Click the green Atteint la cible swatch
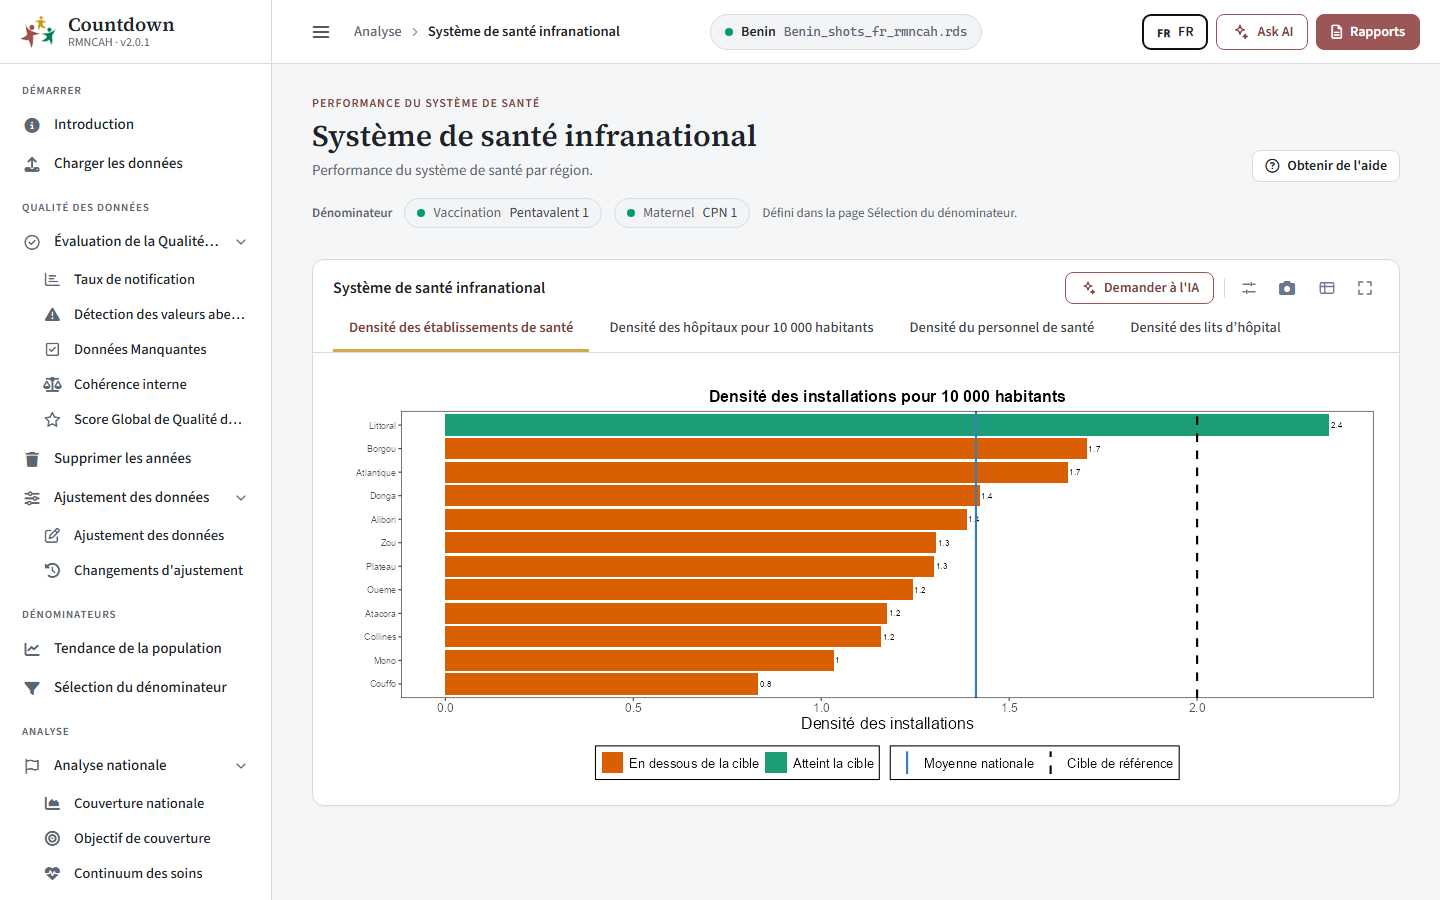Image resolution: width=1440 pixels, height=900 pixels. [x=776, y=763]
